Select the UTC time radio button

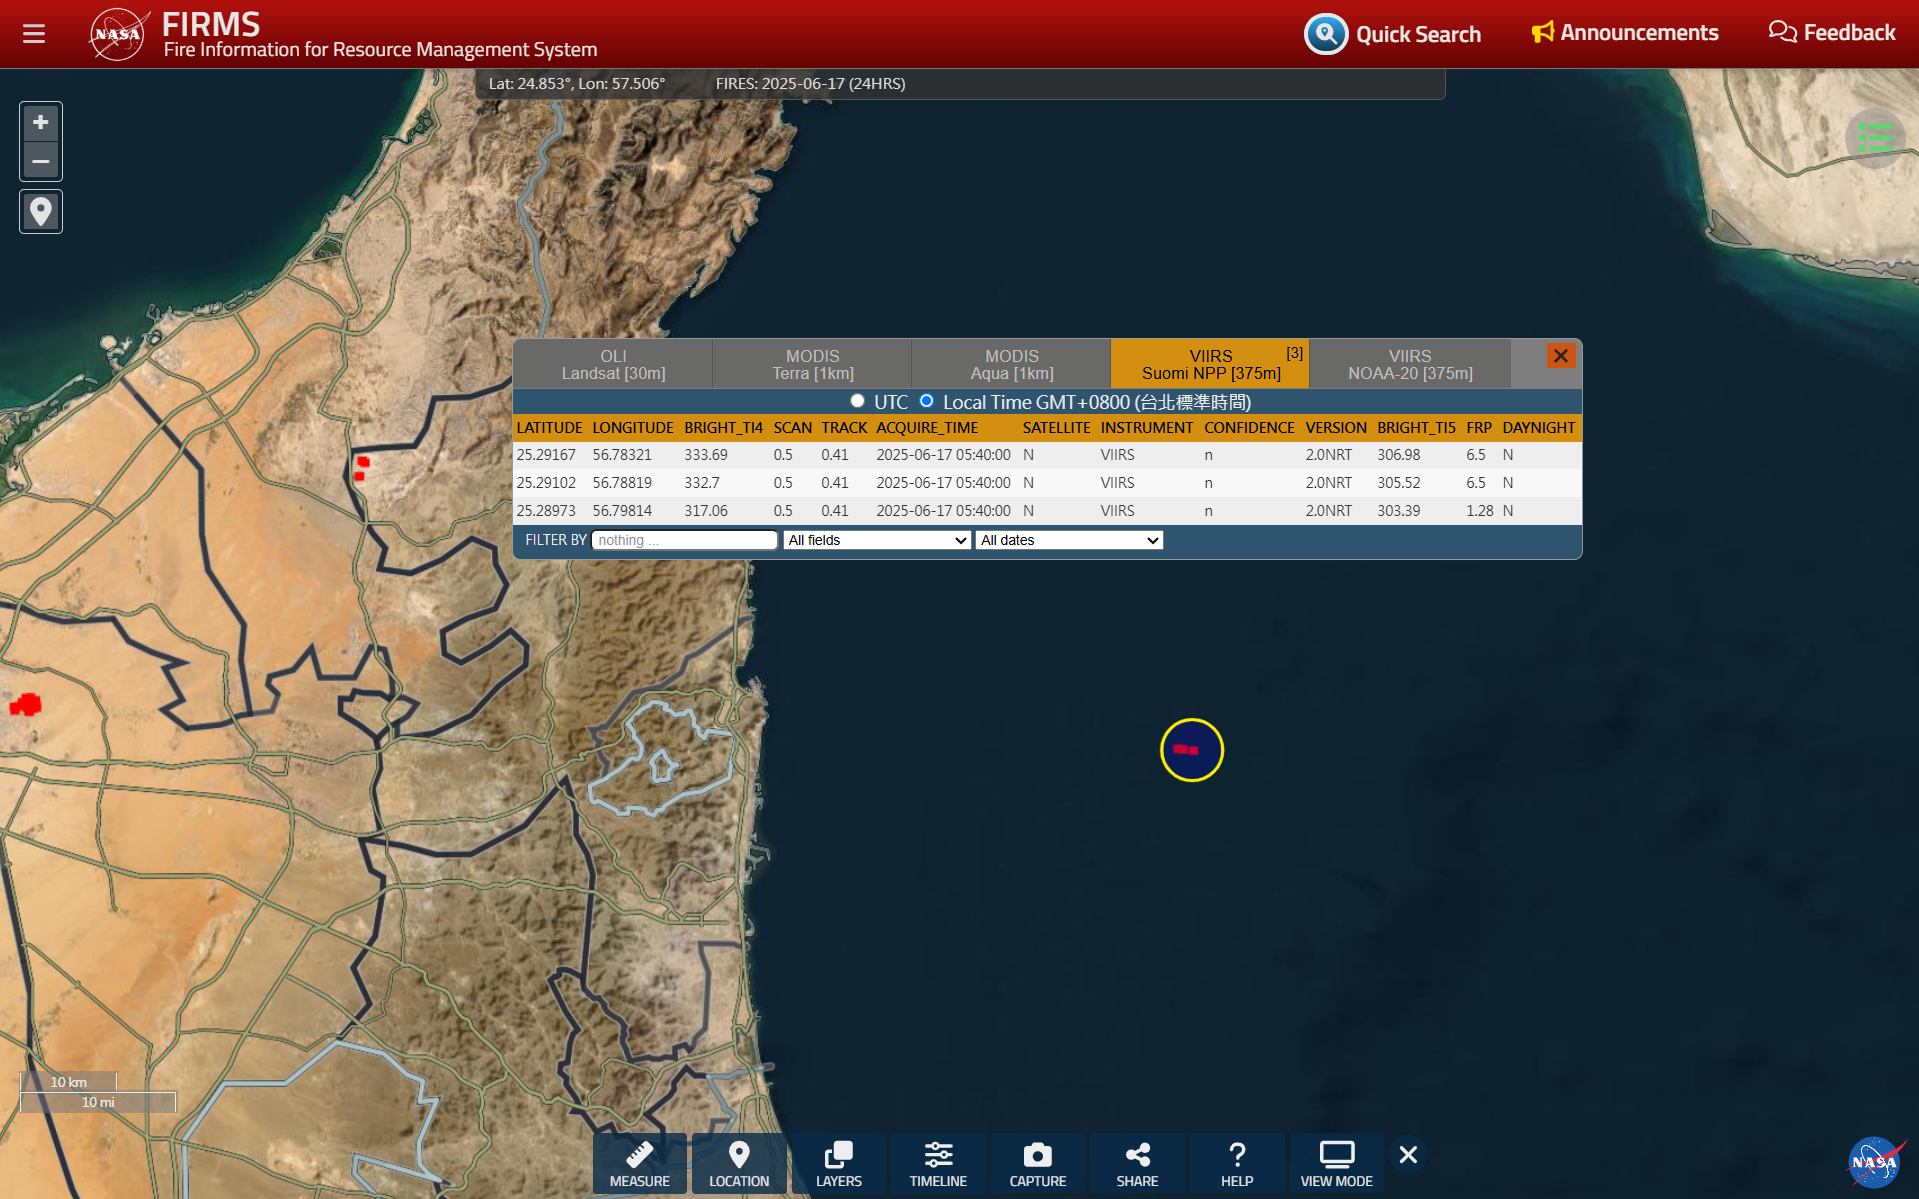(x=857, y=401)
